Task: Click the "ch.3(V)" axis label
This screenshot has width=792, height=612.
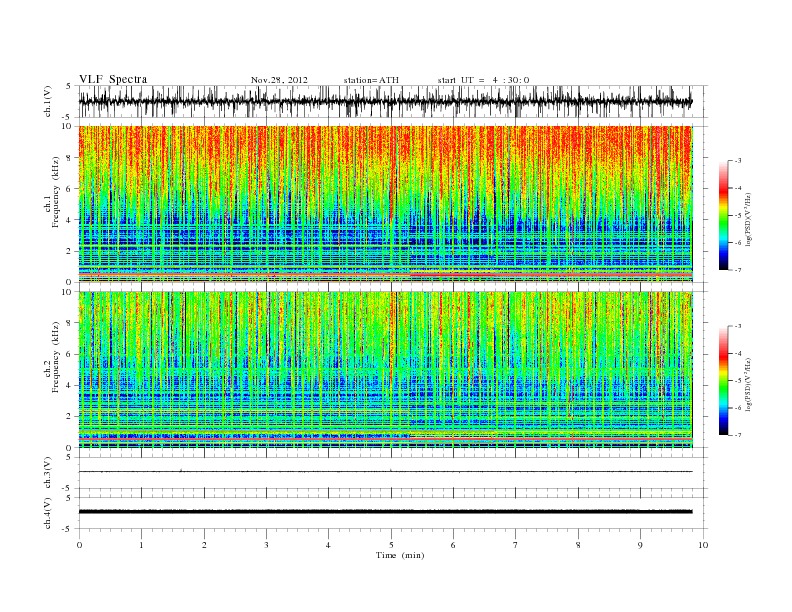Action: [48, 473]
